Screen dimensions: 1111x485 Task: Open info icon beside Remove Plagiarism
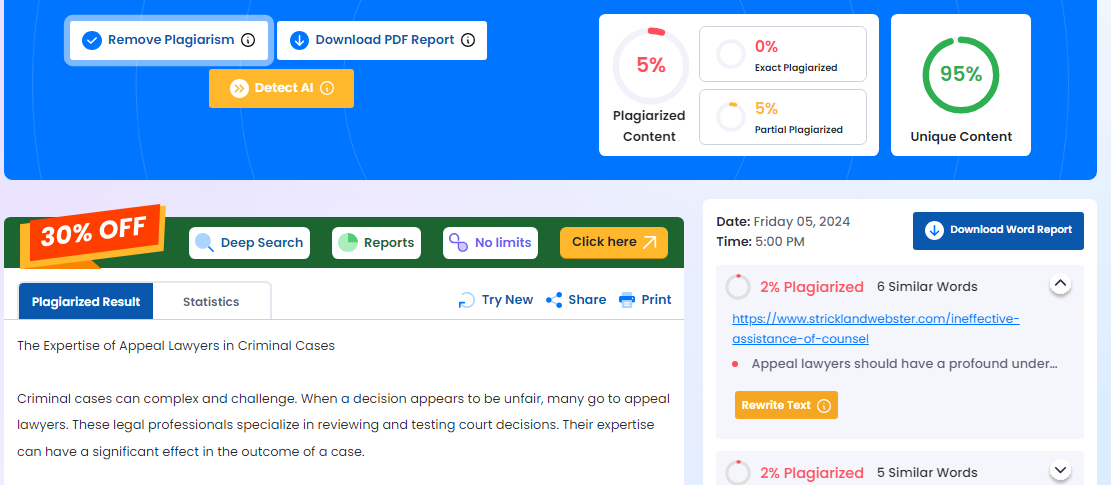tap(247, 40)
